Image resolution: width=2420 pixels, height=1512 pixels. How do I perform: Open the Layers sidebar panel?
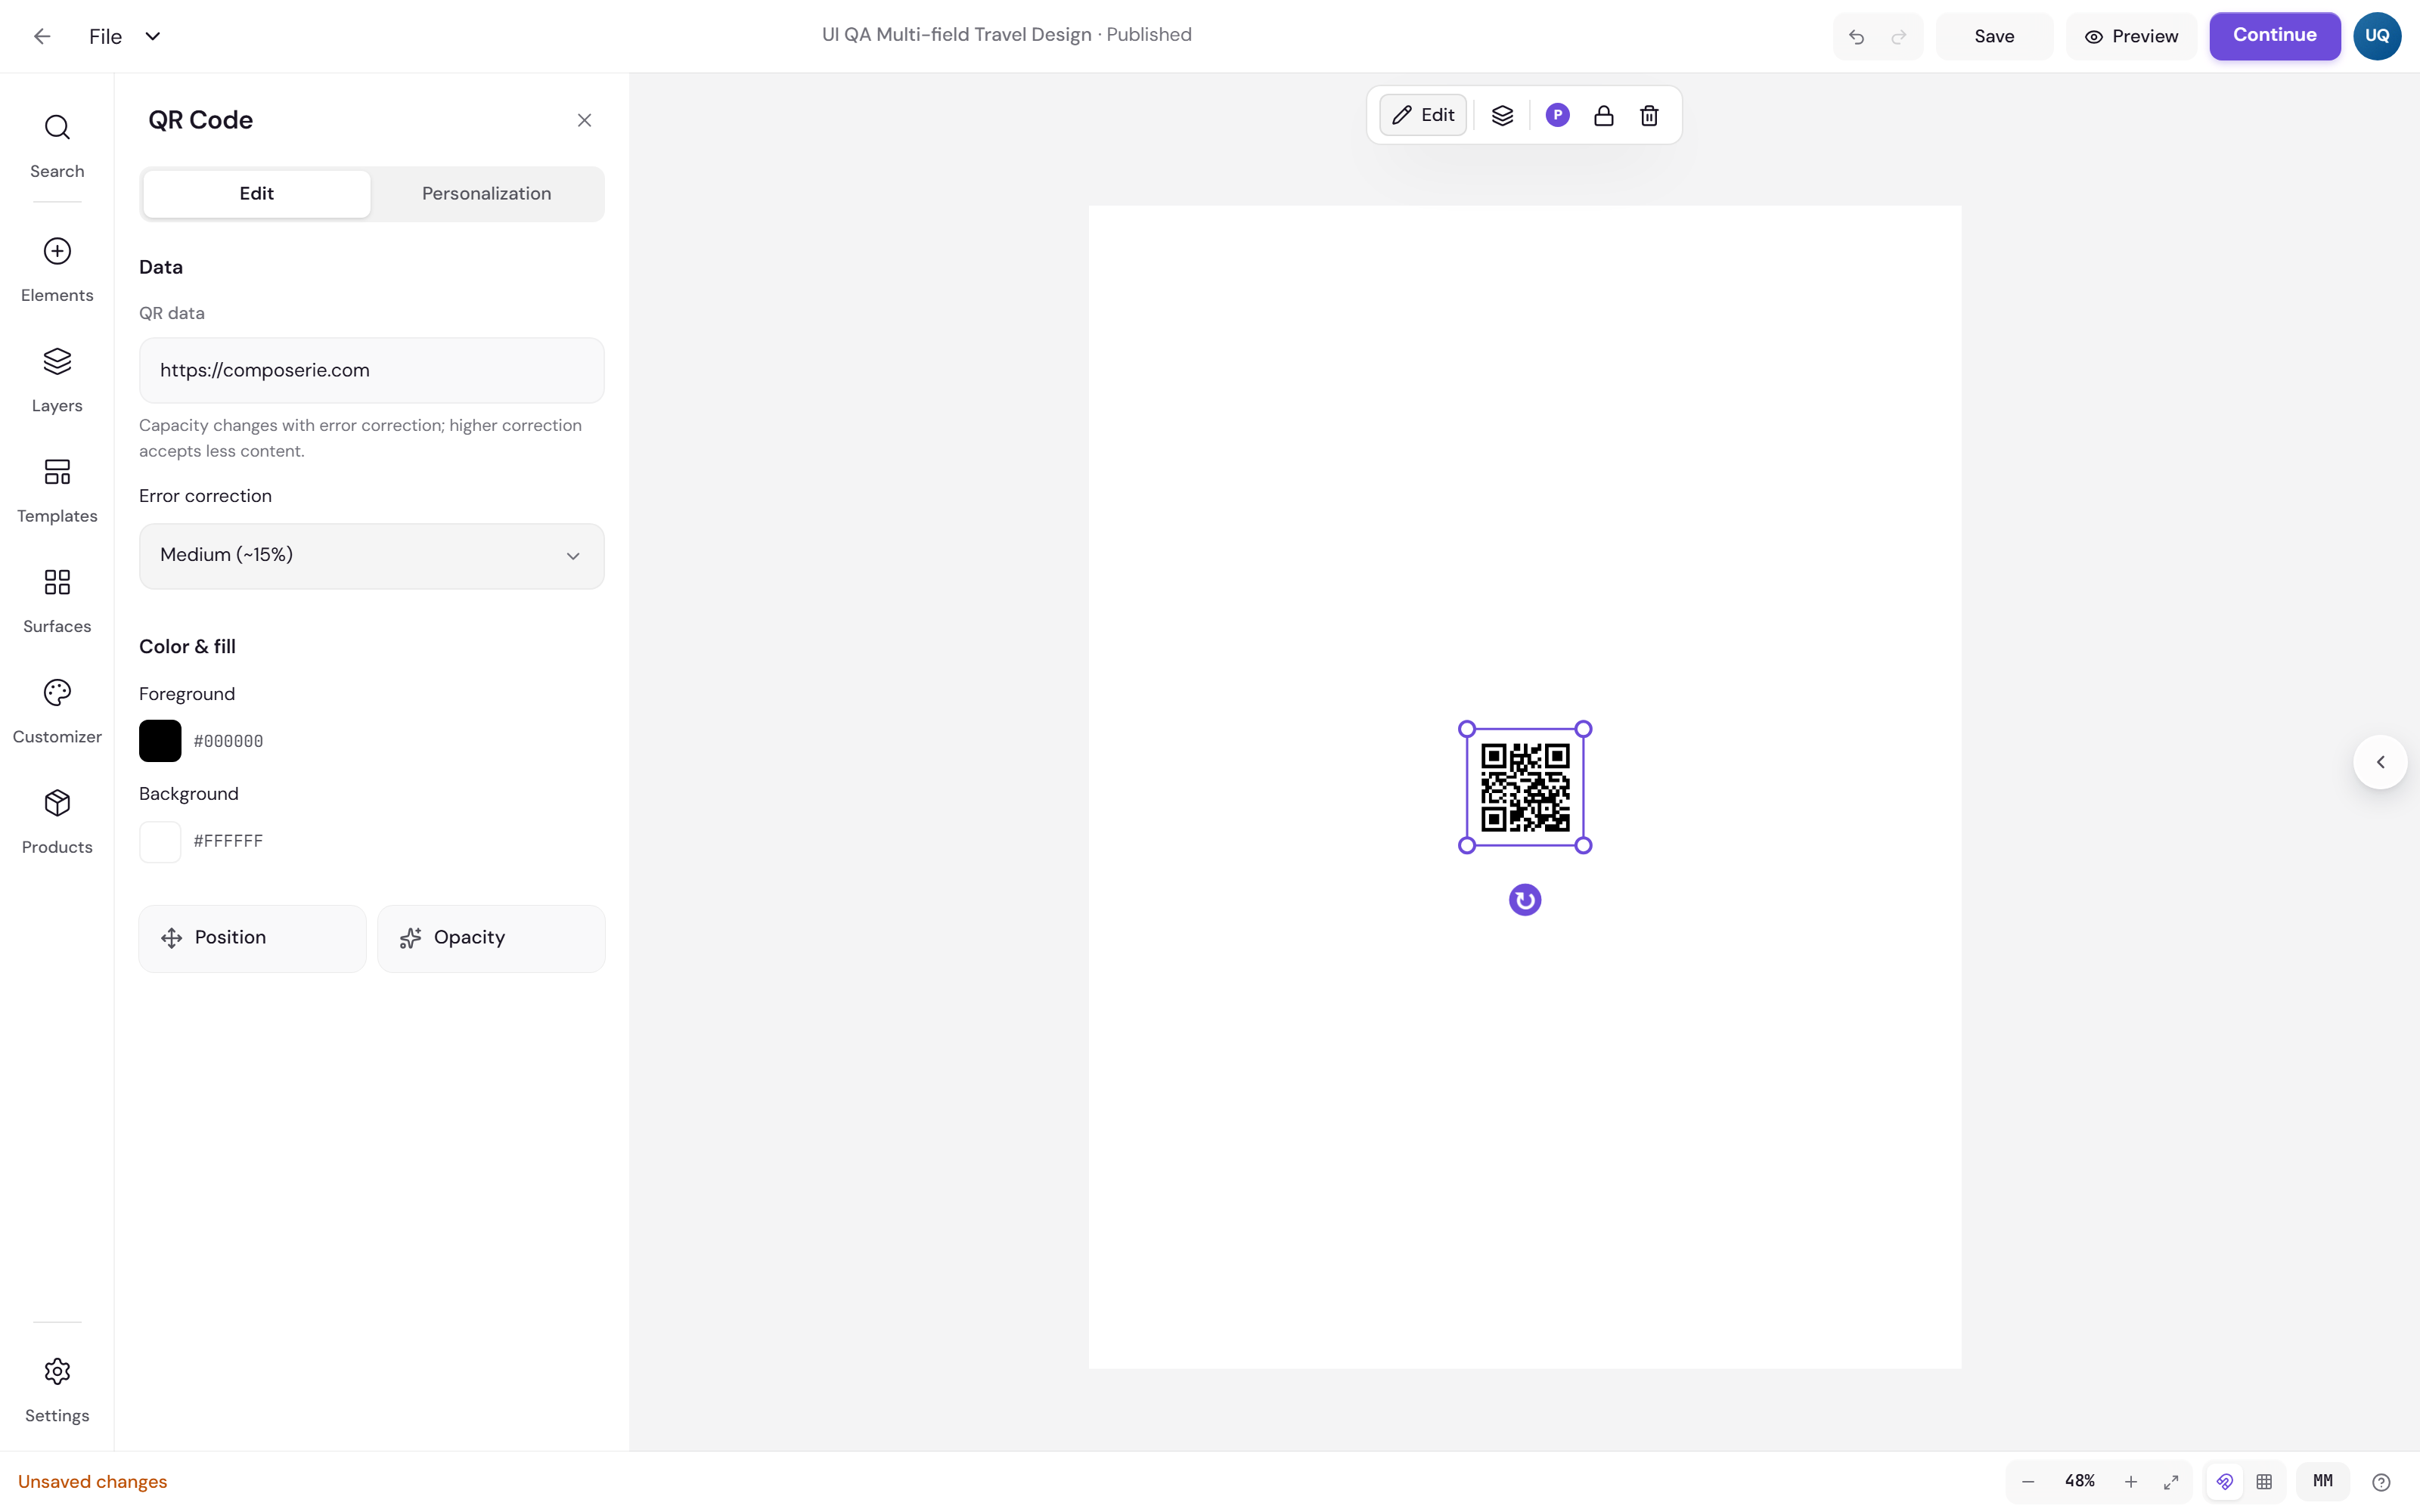(x=57, y=380)
